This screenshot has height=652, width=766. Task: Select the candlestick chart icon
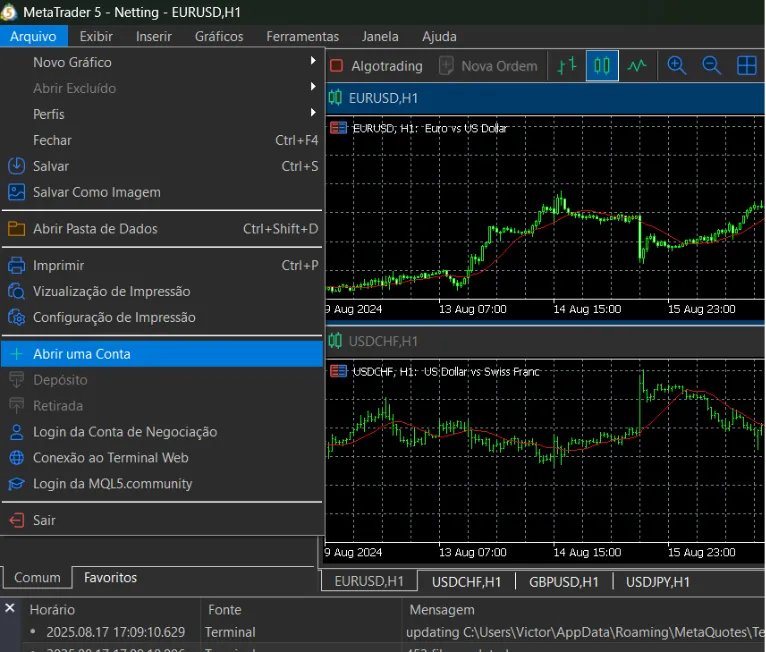click(x=602, y=65)
